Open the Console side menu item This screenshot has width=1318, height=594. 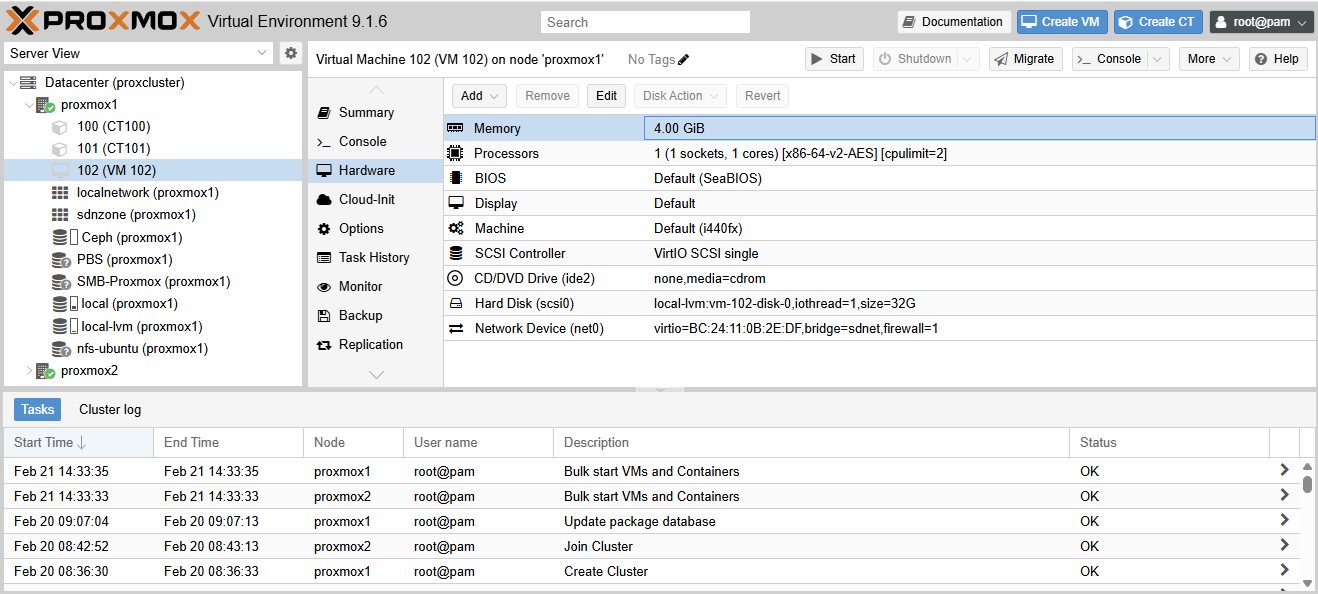click(375, 142)
